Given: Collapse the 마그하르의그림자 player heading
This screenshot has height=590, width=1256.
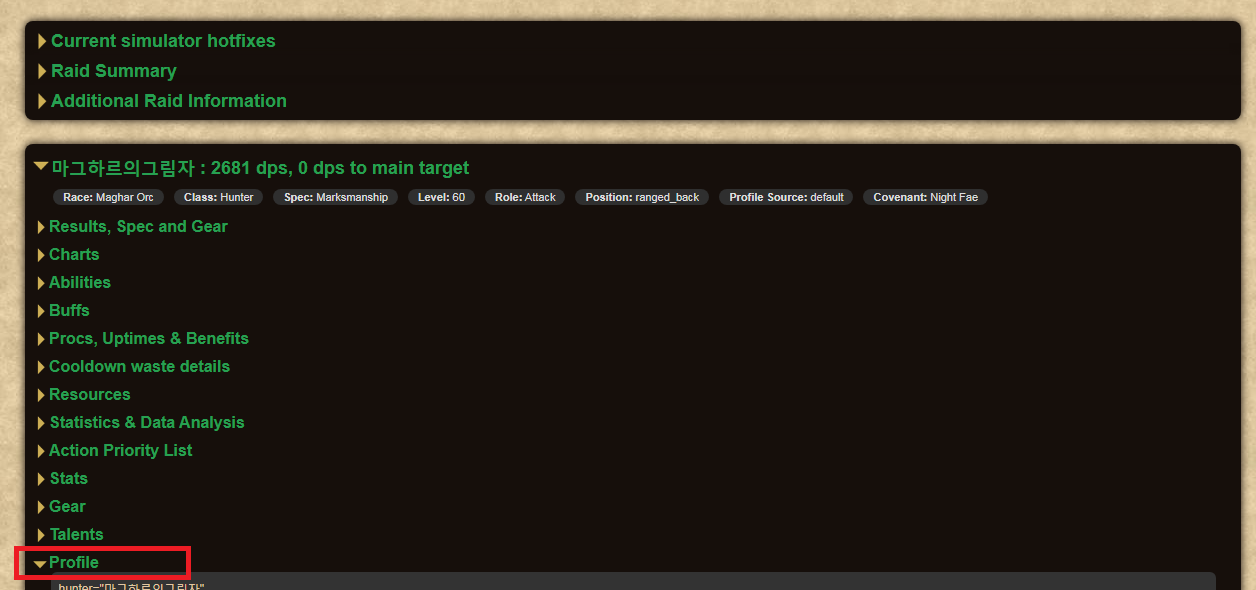Looking at the screenshot, I should point(259,168).
